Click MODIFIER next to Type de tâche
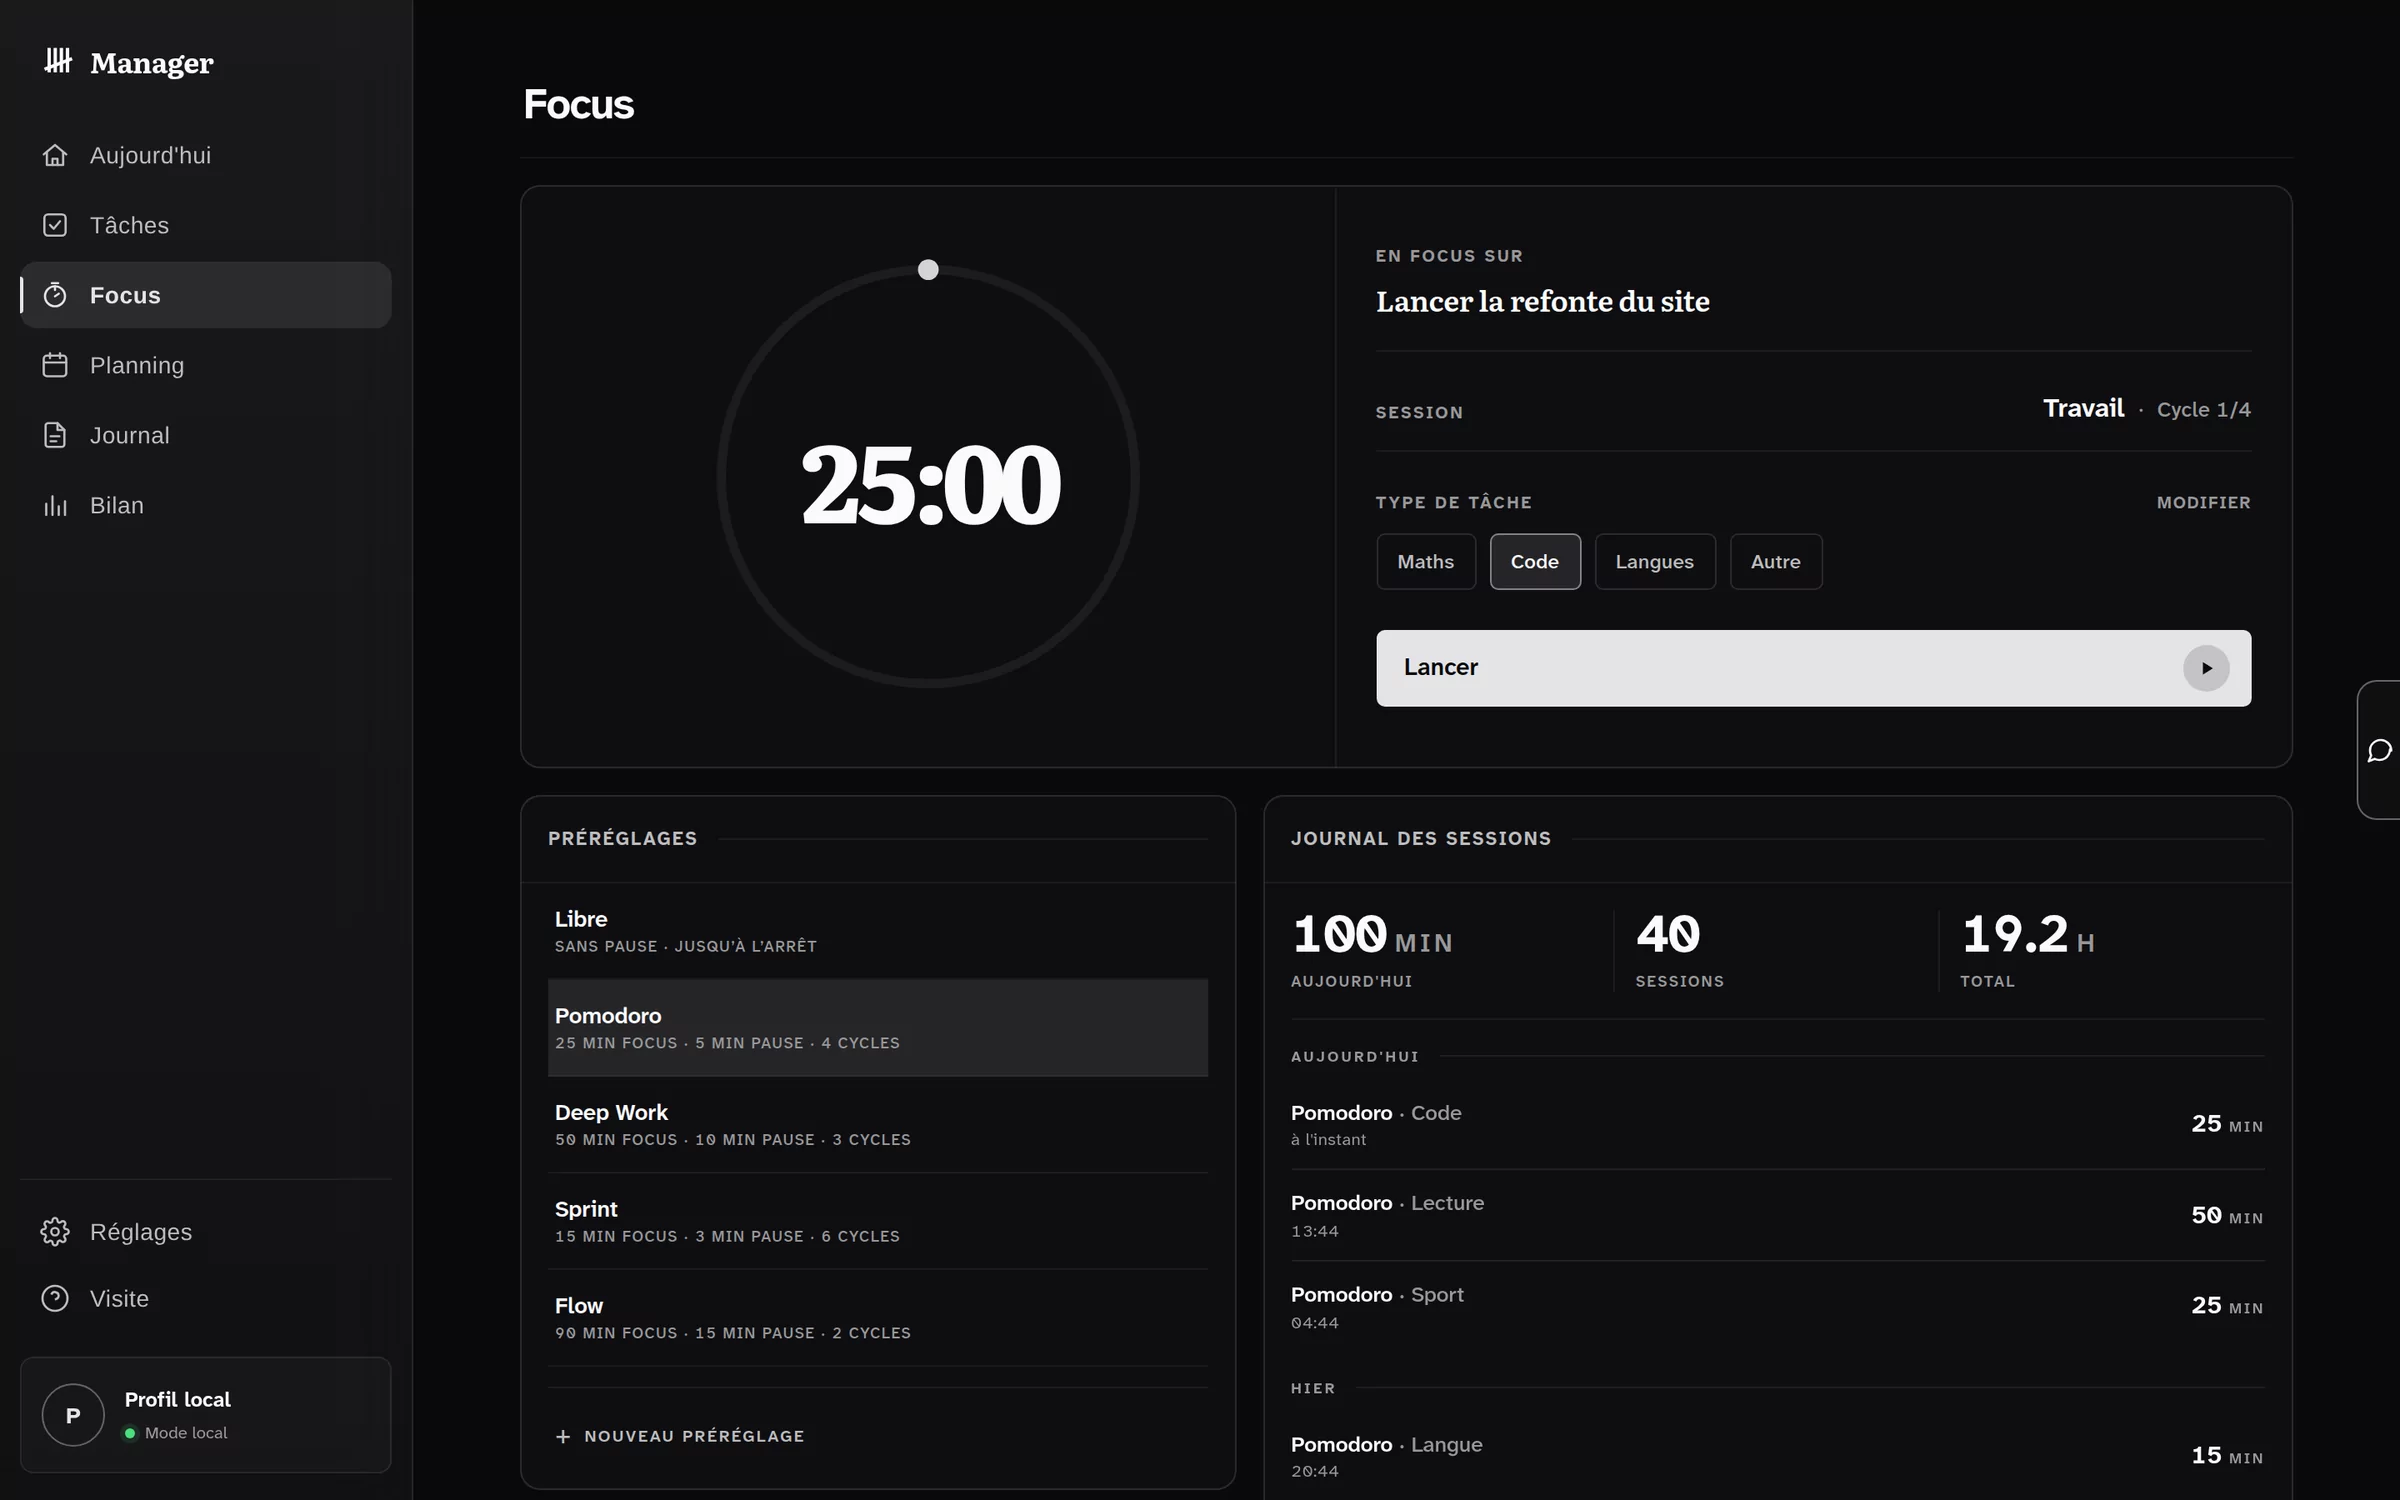Image resolution: width=2400 pixels, height=1500 pixels. coord(2203,503)
